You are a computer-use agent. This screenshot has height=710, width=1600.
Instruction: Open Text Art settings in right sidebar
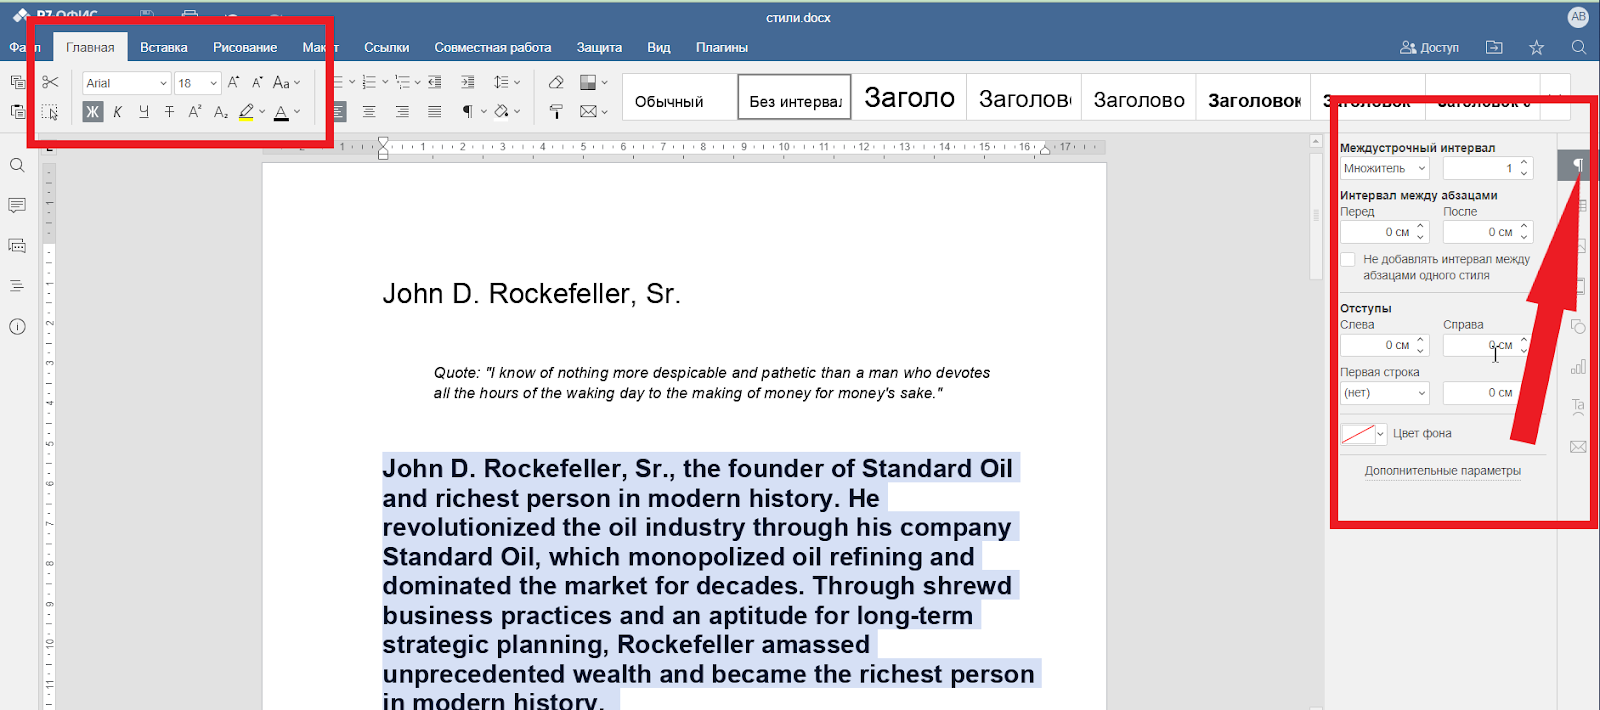click(1578, 406)
